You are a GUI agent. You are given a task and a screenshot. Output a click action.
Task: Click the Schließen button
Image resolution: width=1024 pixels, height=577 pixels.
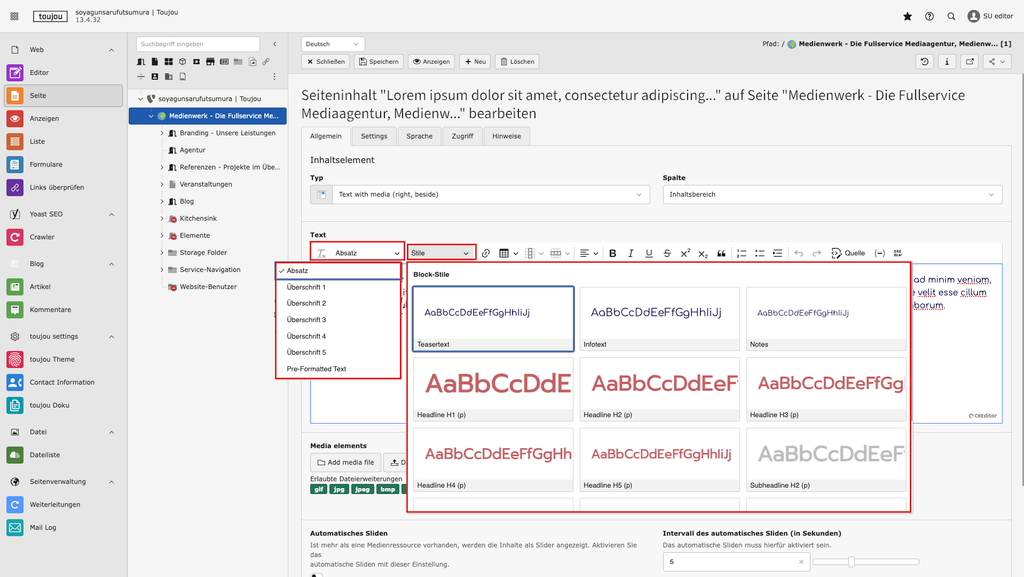326,61
